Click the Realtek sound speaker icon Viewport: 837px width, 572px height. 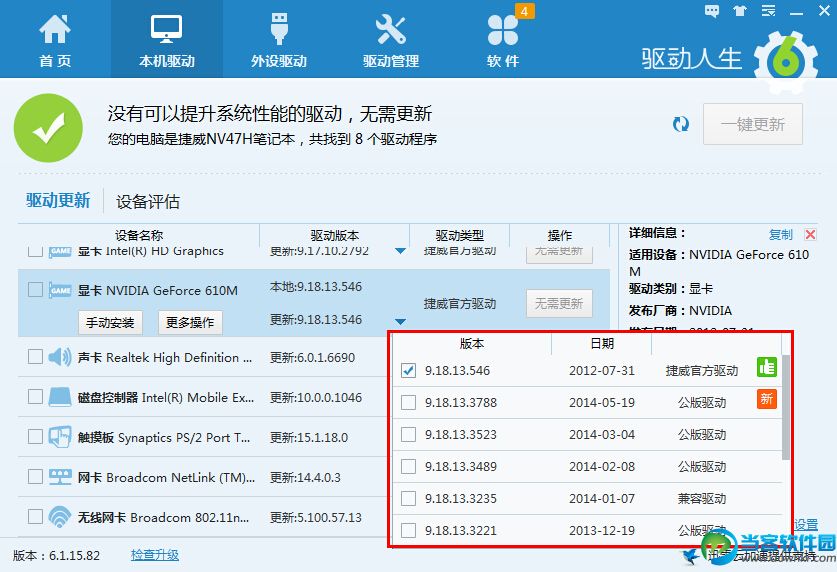click(x=60, y=356)
